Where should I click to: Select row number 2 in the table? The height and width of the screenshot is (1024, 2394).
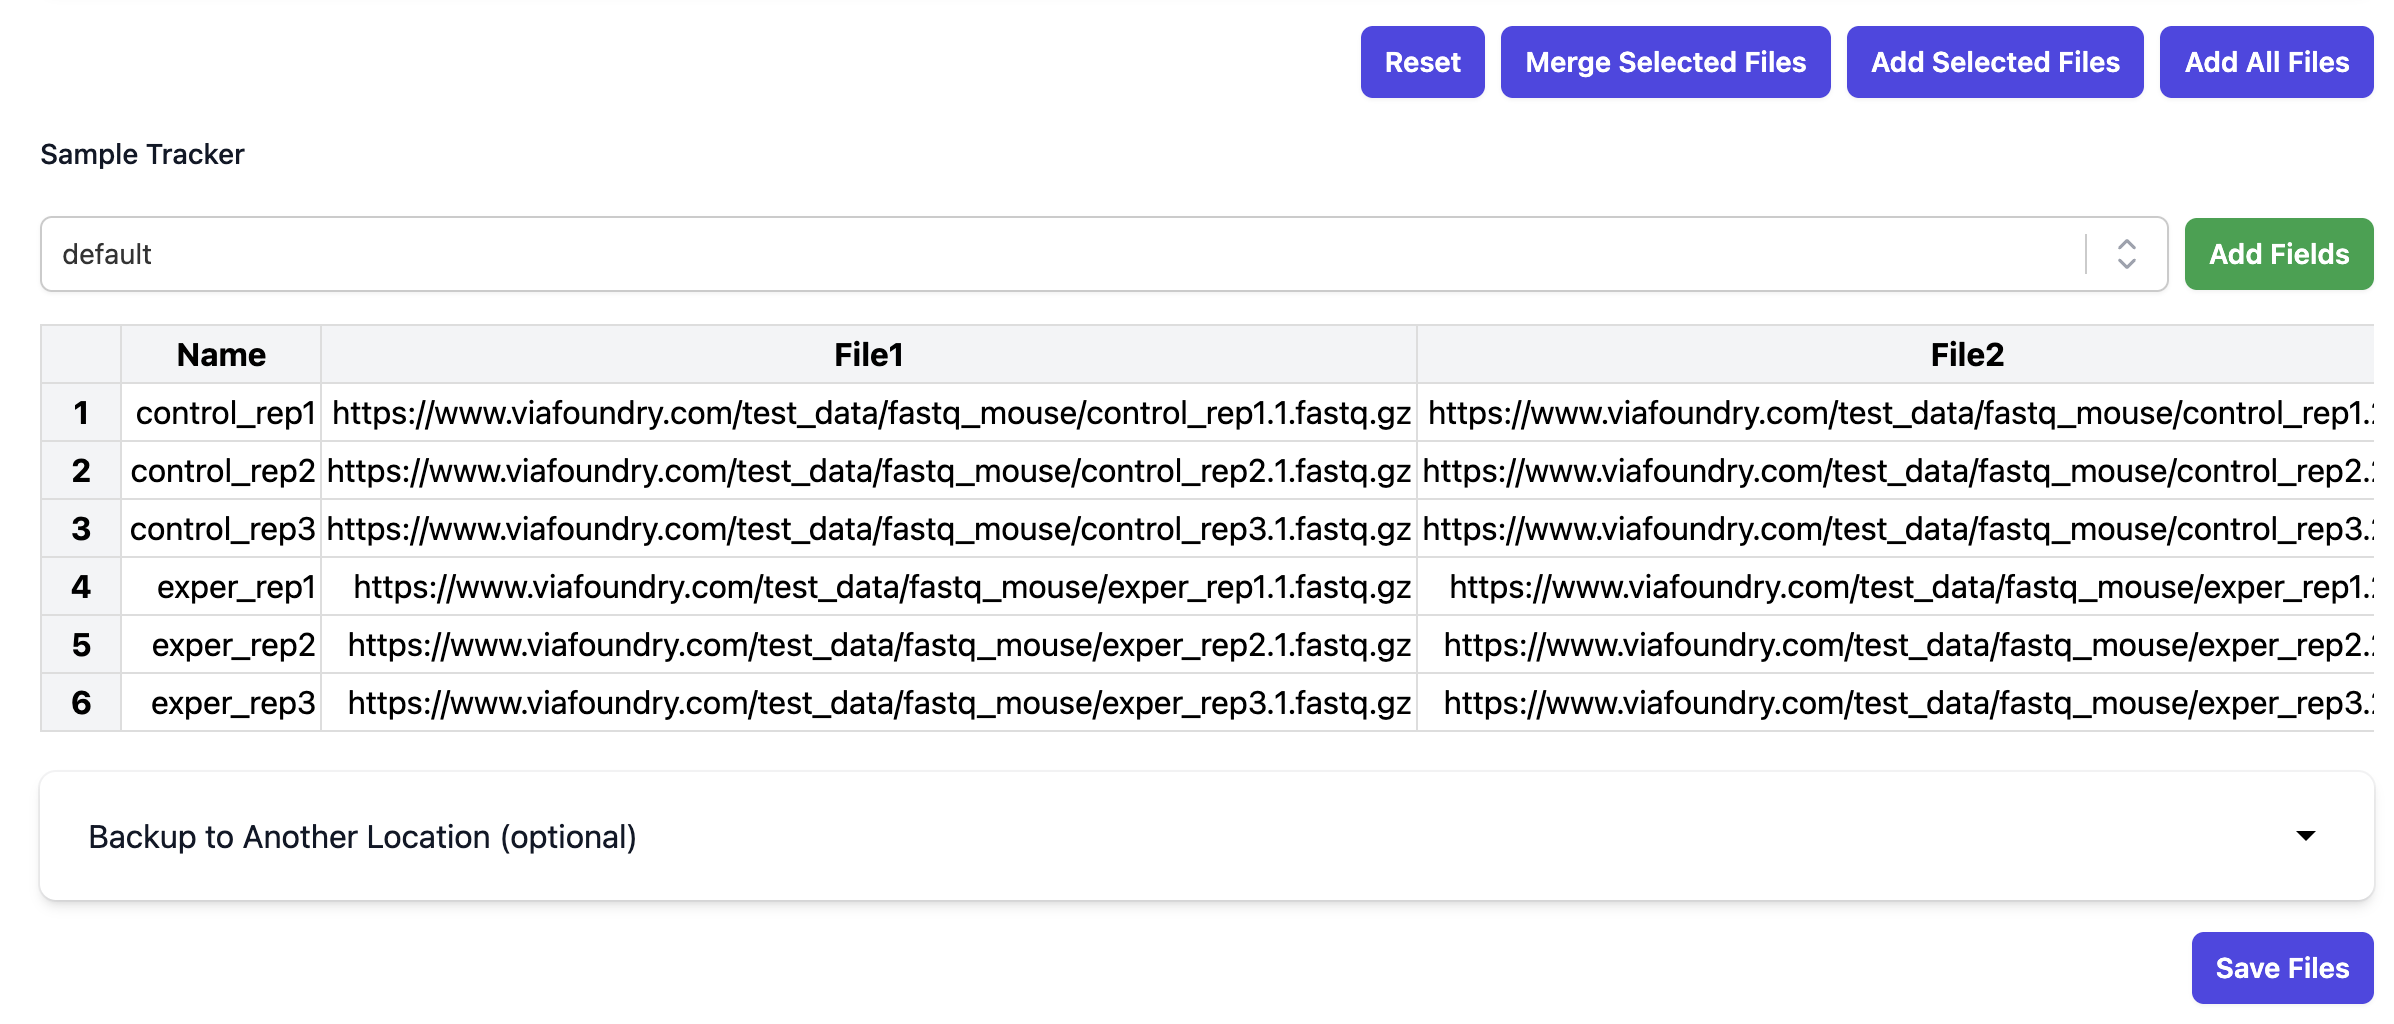click(x=80, y=470)
